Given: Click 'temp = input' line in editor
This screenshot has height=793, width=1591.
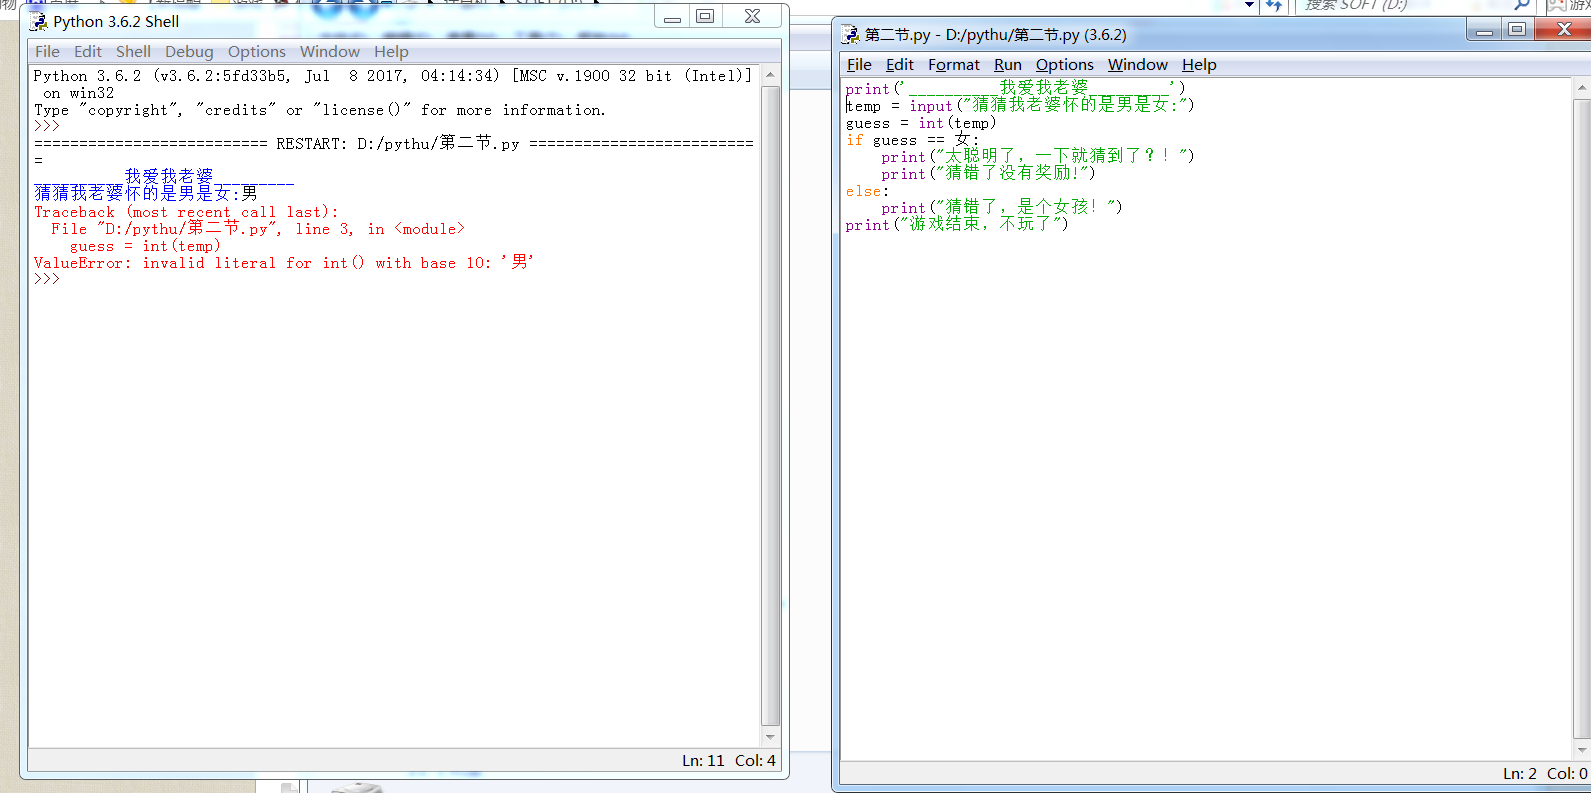Looking at the screenshot, I should point(1020,105).
